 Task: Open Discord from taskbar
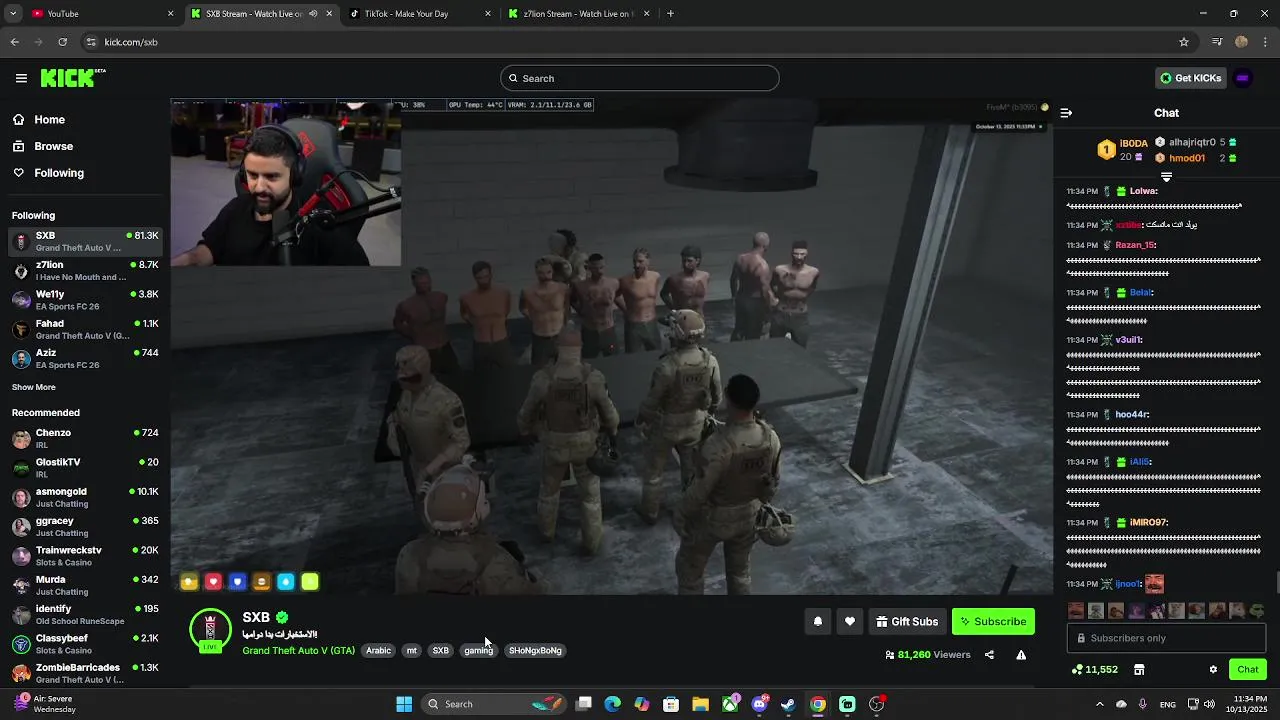pos(759,704)
